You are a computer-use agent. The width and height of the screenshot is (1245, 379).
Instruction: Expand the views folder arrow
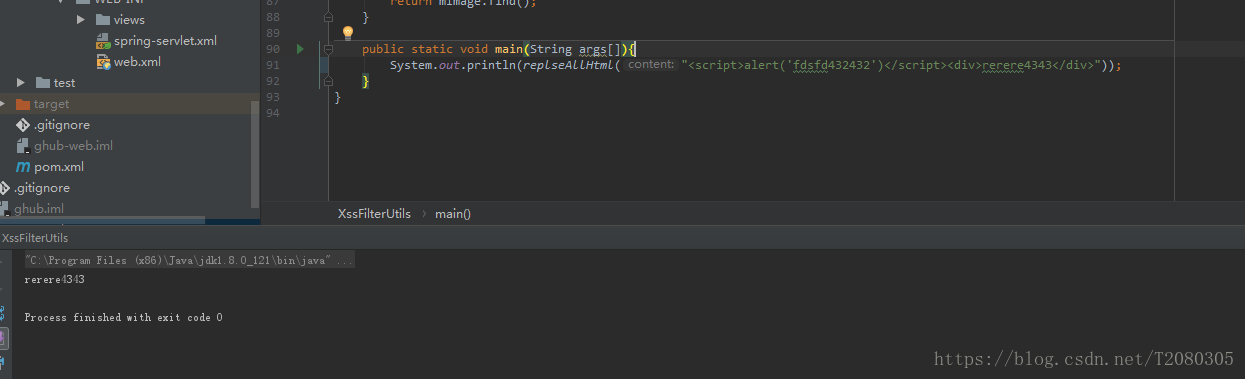81,20
